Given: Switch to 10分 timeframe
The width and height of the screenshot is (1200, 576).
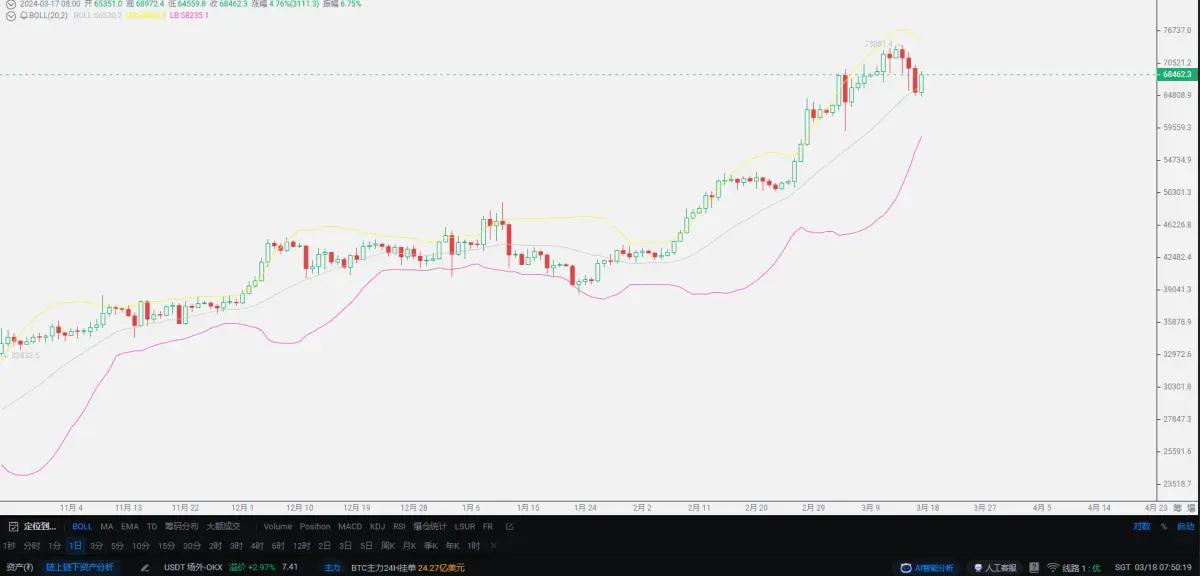Looking at the screenshot, I should [x=141, y=546].
